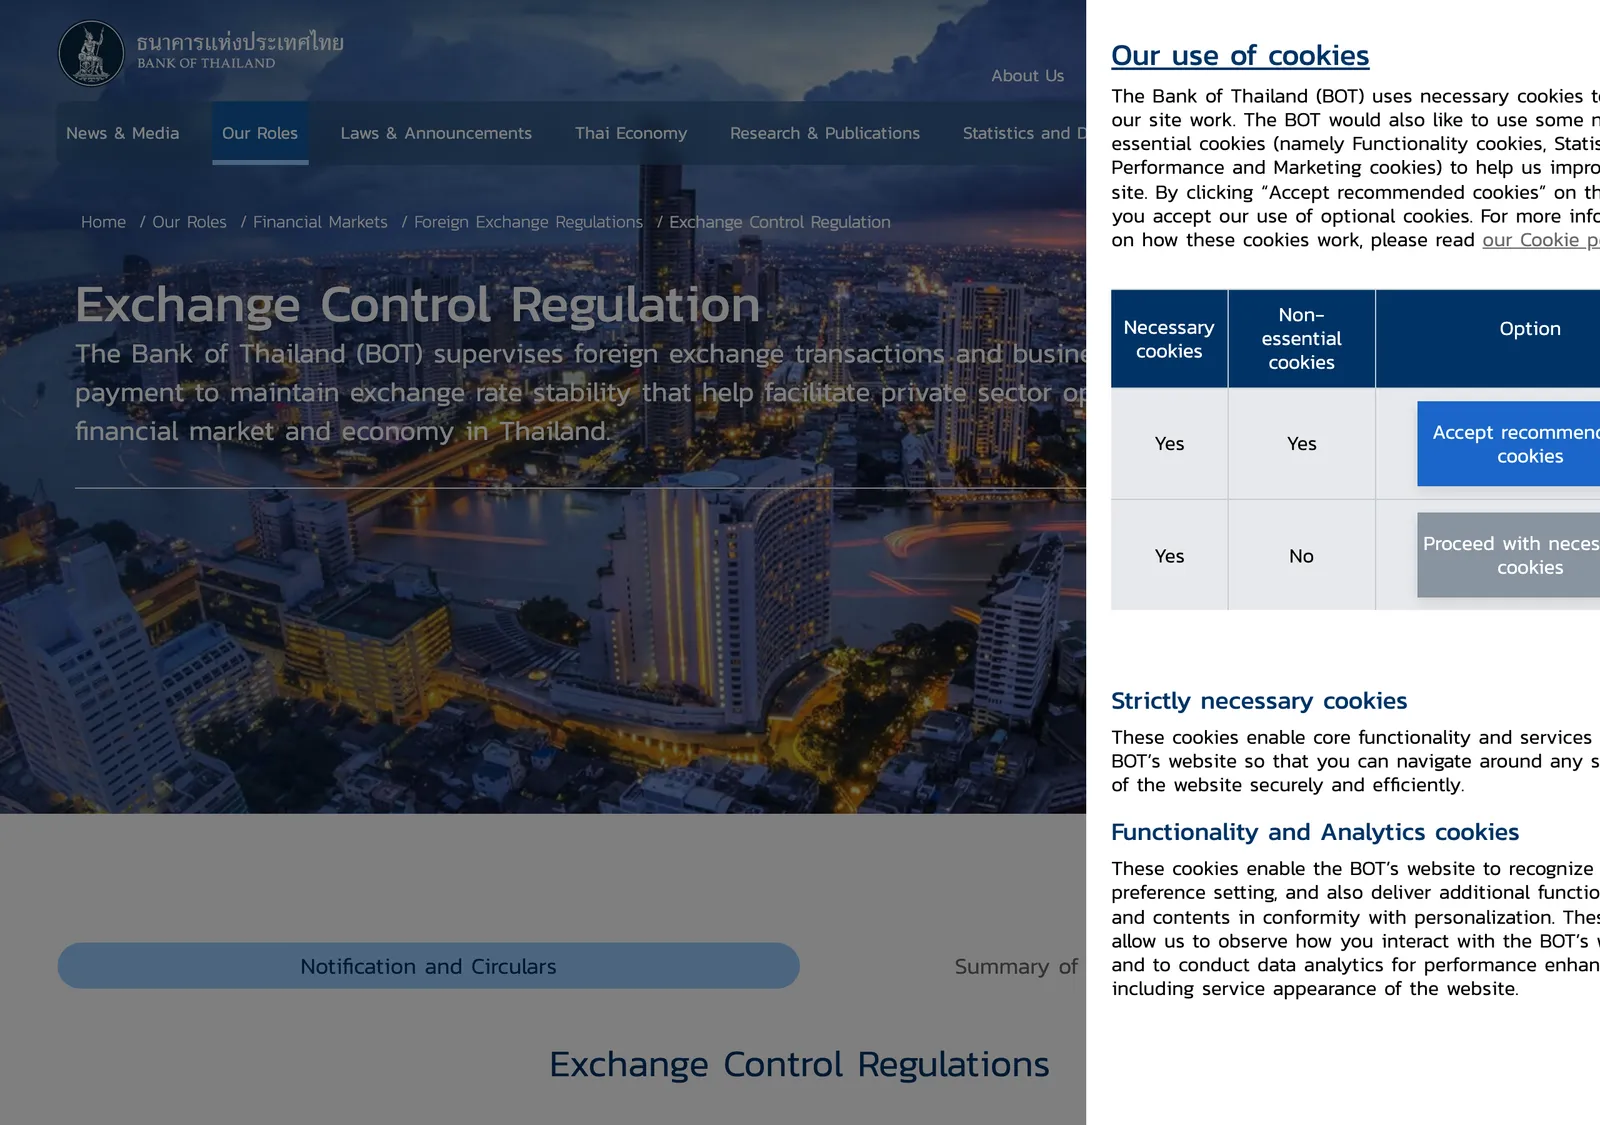Go to Home breadcrumb

click(104, 222)
